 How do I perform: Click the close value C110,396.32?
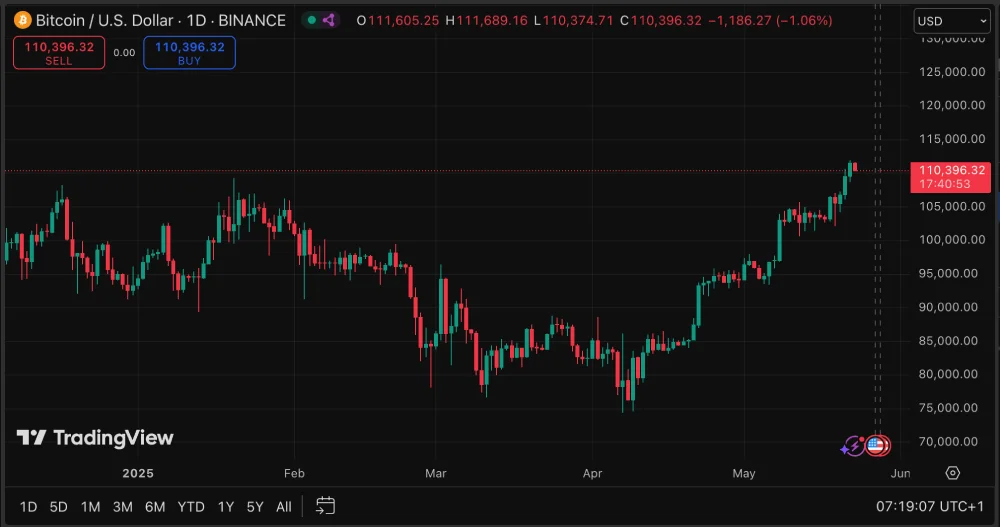click(661, 20)
